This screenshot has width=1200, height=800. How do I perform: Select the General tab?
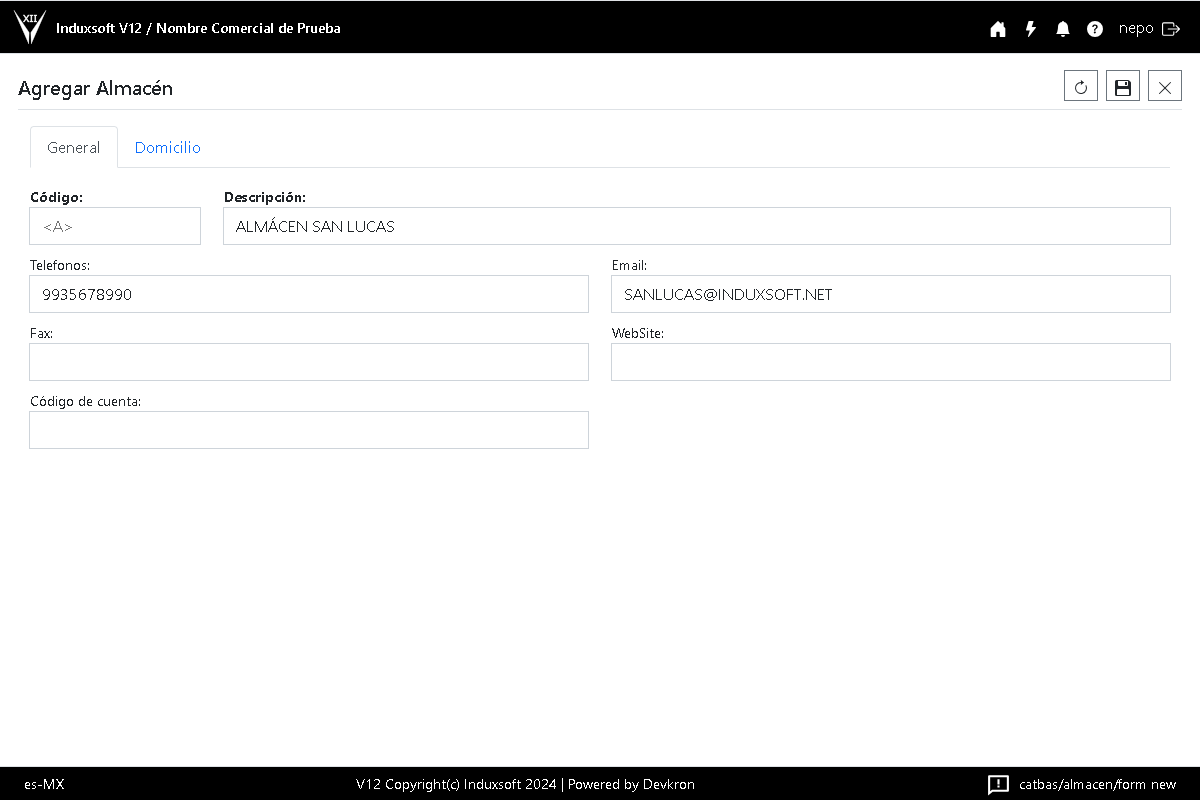pos(74,147)
